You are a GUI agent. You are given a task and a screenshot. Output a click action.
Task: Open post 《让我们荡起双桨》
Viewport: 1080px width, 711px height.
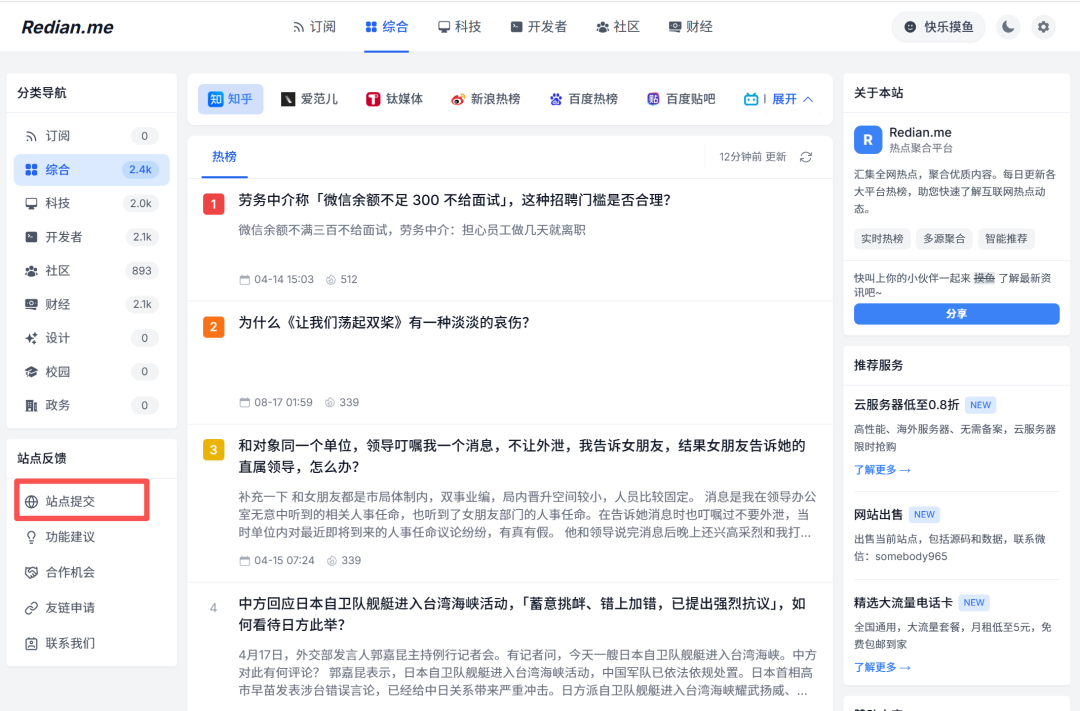coord(384,323)
